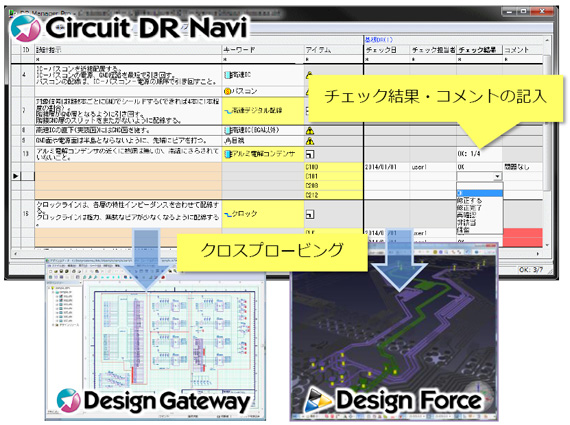Click the orange パスコン keyword icon
The image size is (570, 425).
coord(227,91)
